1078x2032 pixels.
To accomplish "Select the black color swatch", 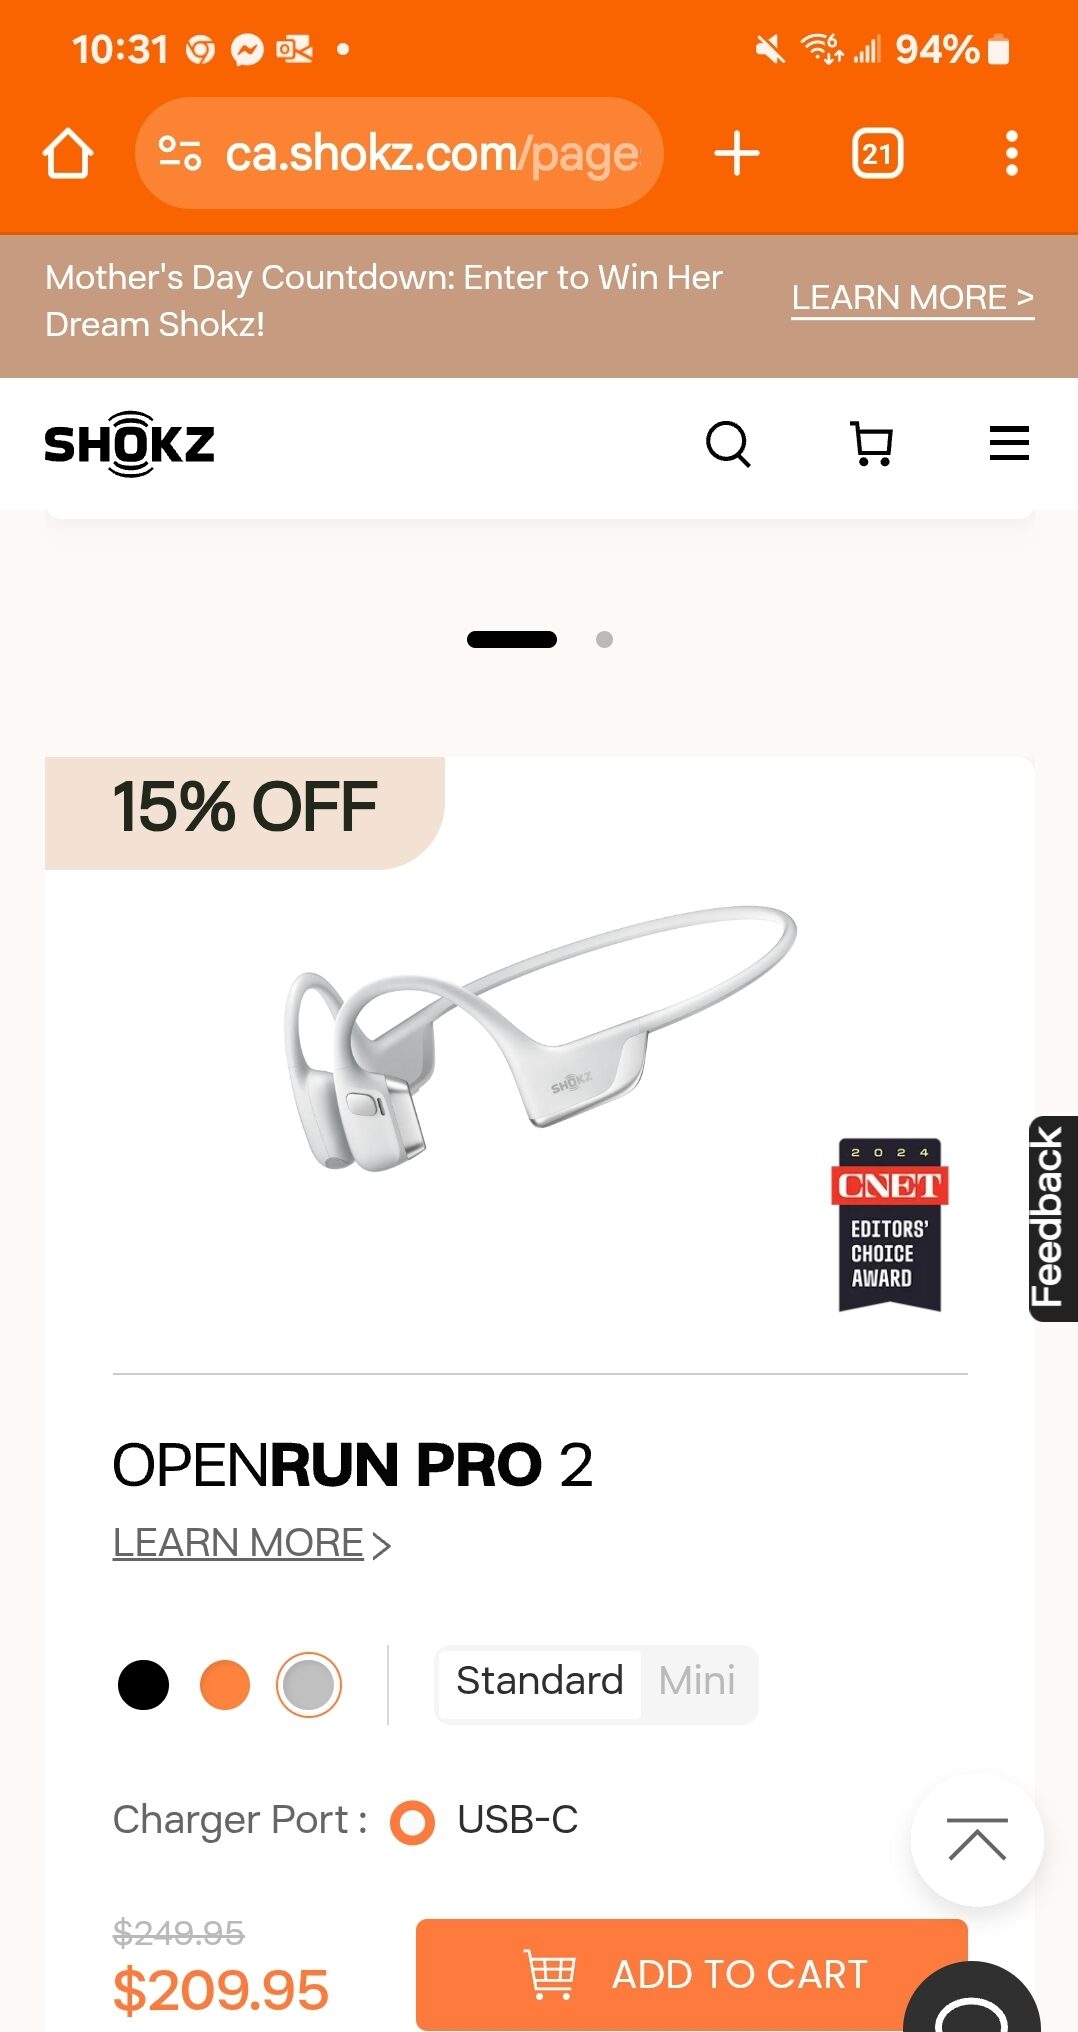I will (x=143, y=1685).
